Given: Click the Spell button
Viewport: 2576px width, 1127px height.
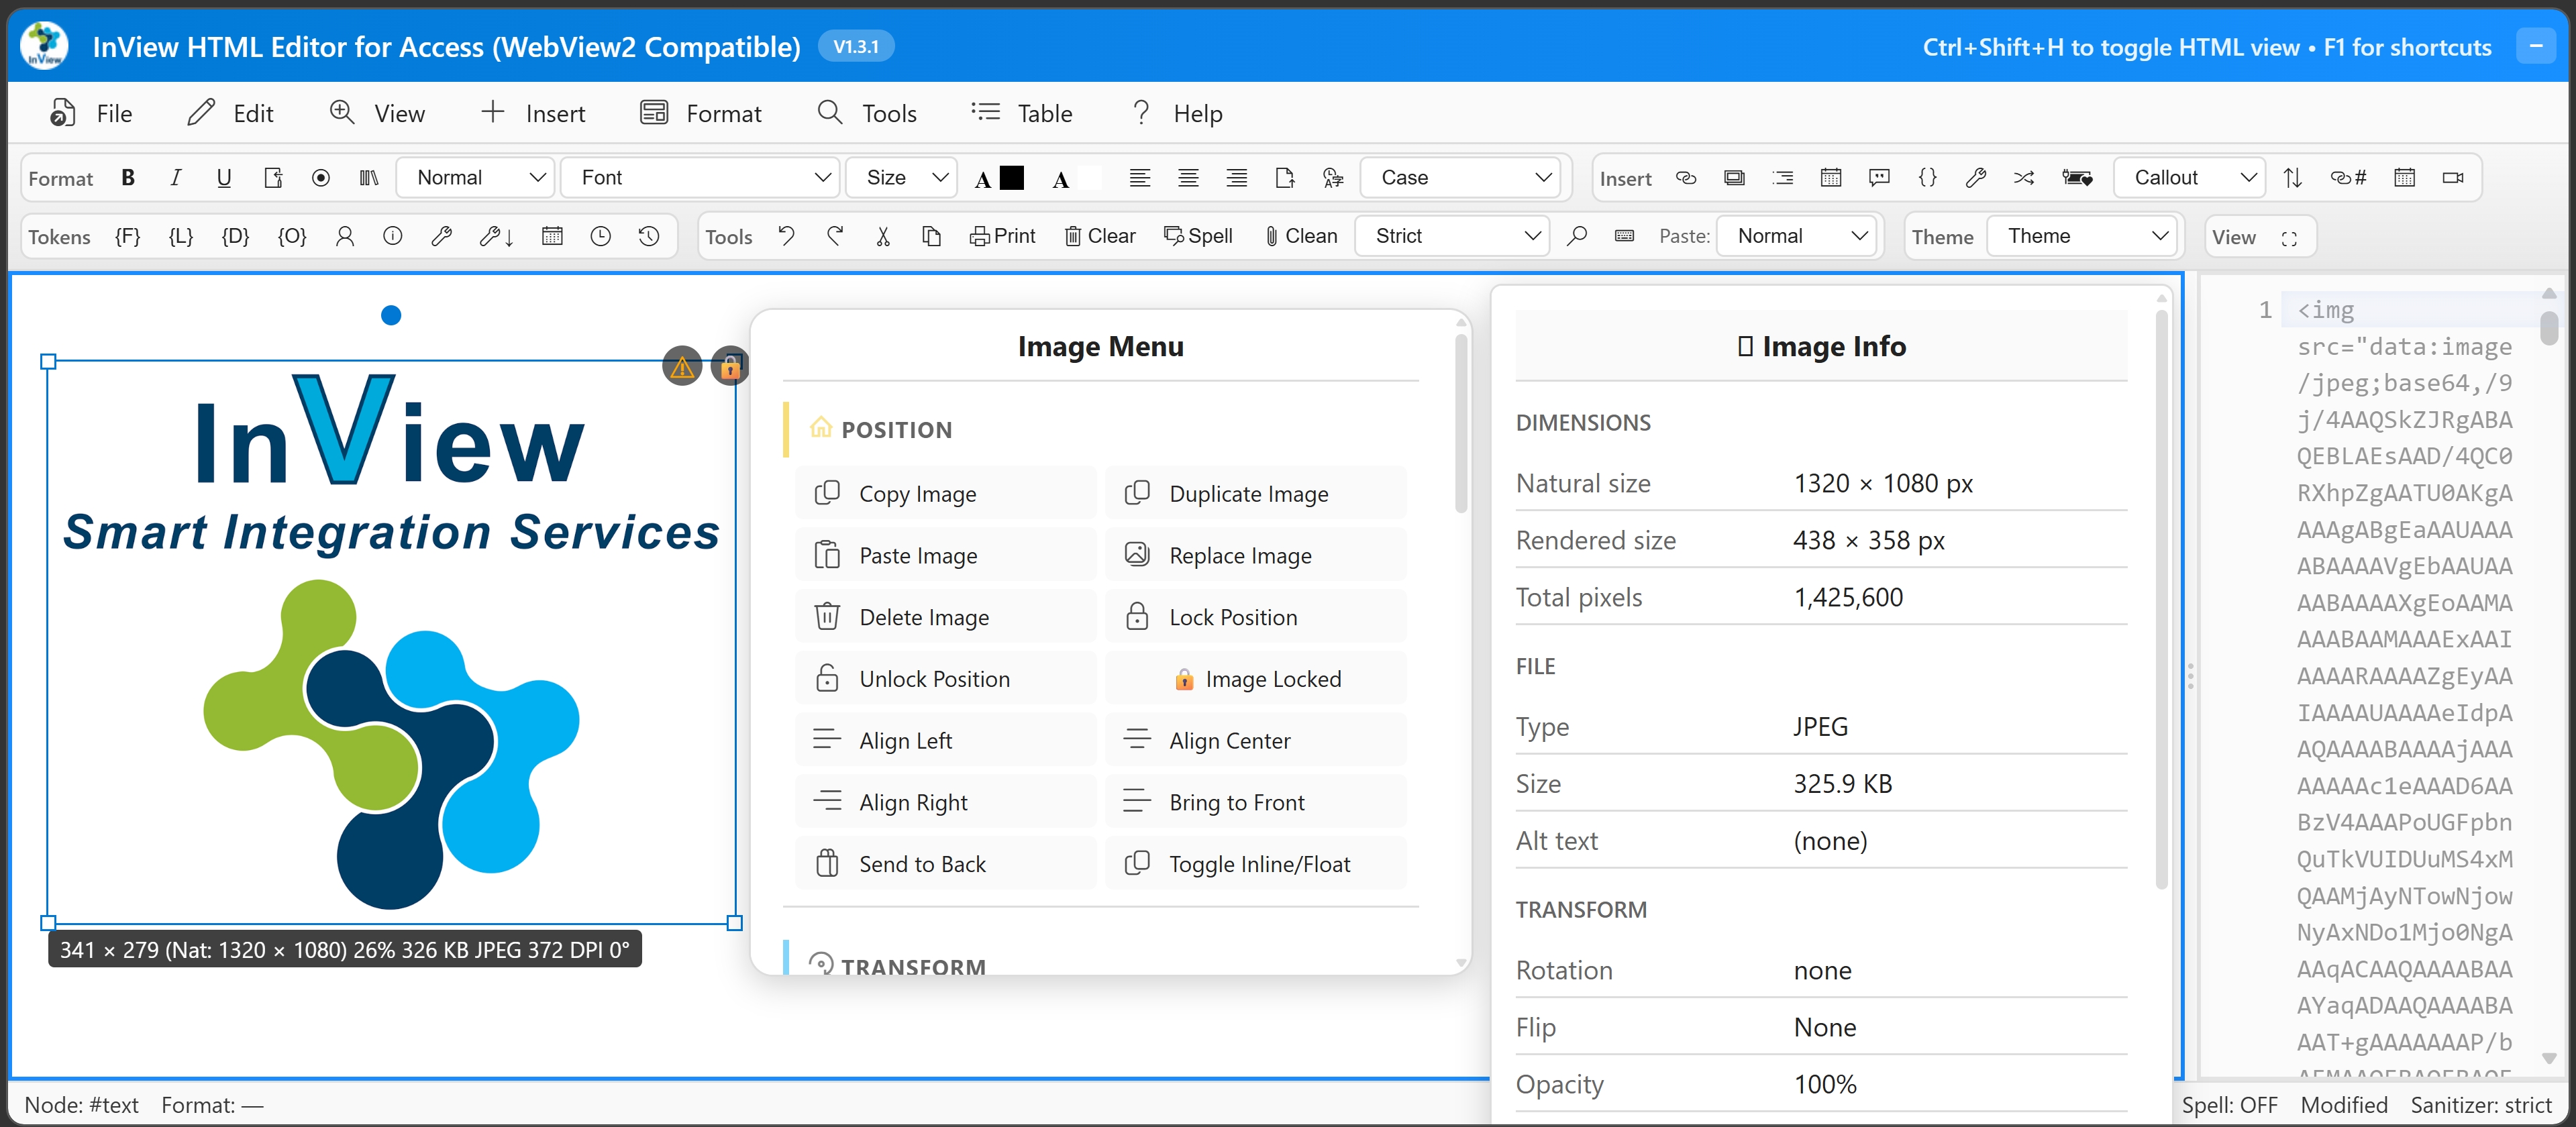Looking at the screenshot, I should pyautogui.click(x=1198, y=237).
